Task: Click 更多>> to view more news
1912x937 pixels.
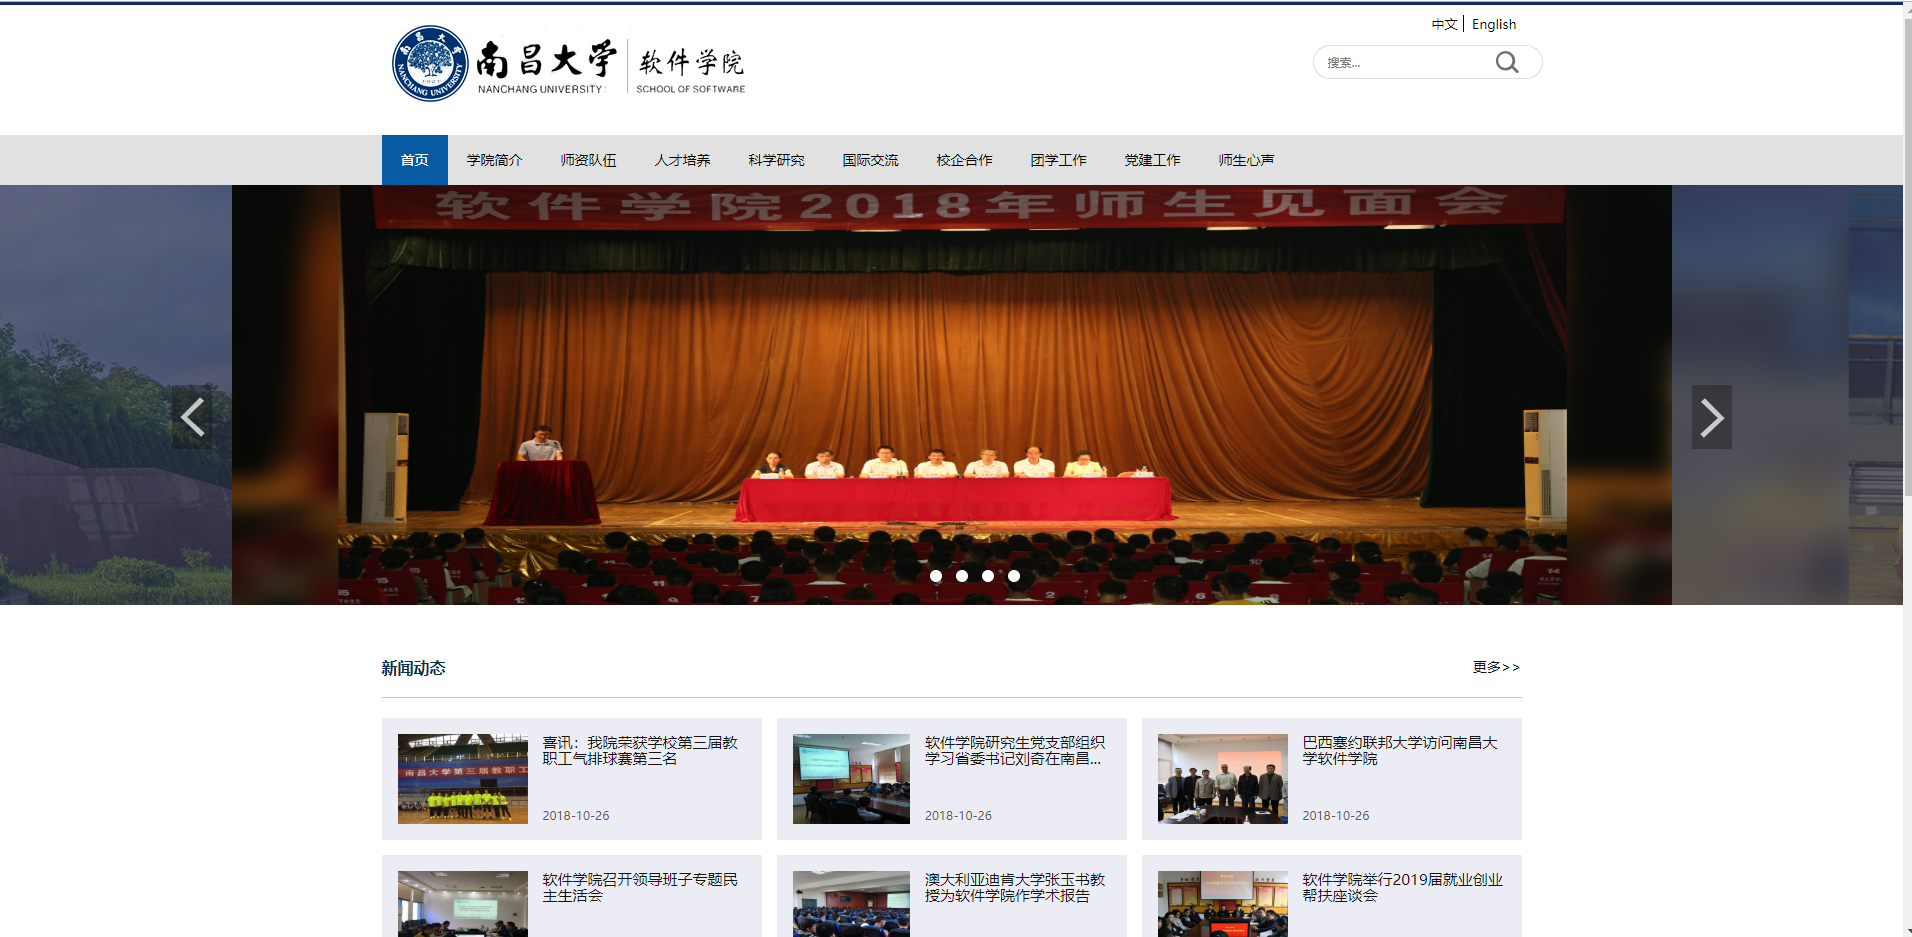Action: pyautogui.click(x=1495, y=667)
